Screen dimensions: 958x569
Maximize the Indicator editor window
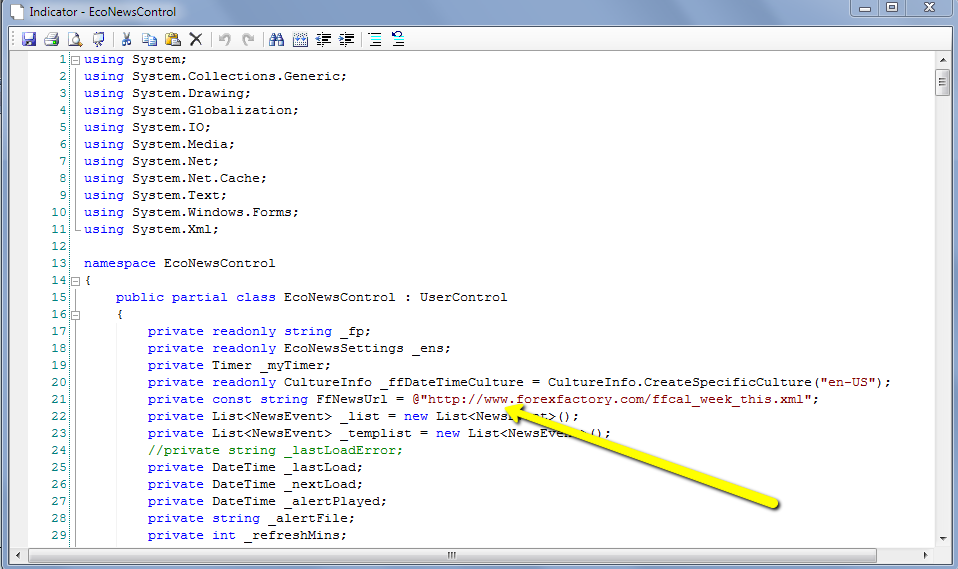[x=892, y=8]
